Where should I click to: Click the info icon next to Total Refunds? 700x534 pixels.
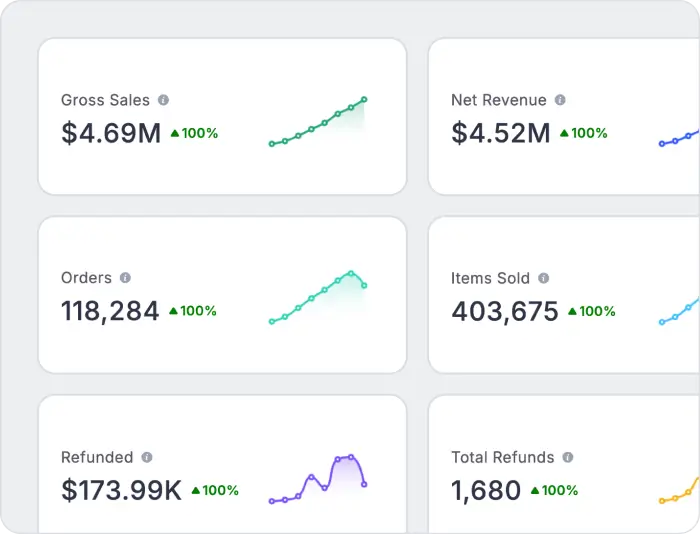coord(568,457)
